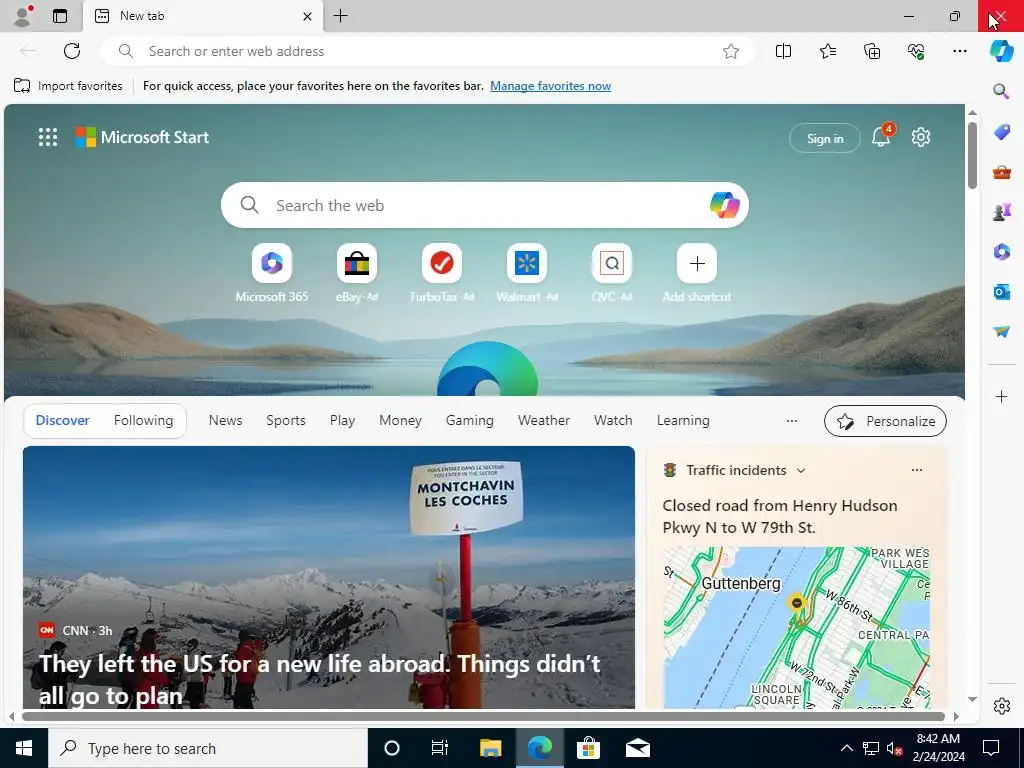Open split screen view
This screenshot has height=768, width=1024.
click(783, 51)
